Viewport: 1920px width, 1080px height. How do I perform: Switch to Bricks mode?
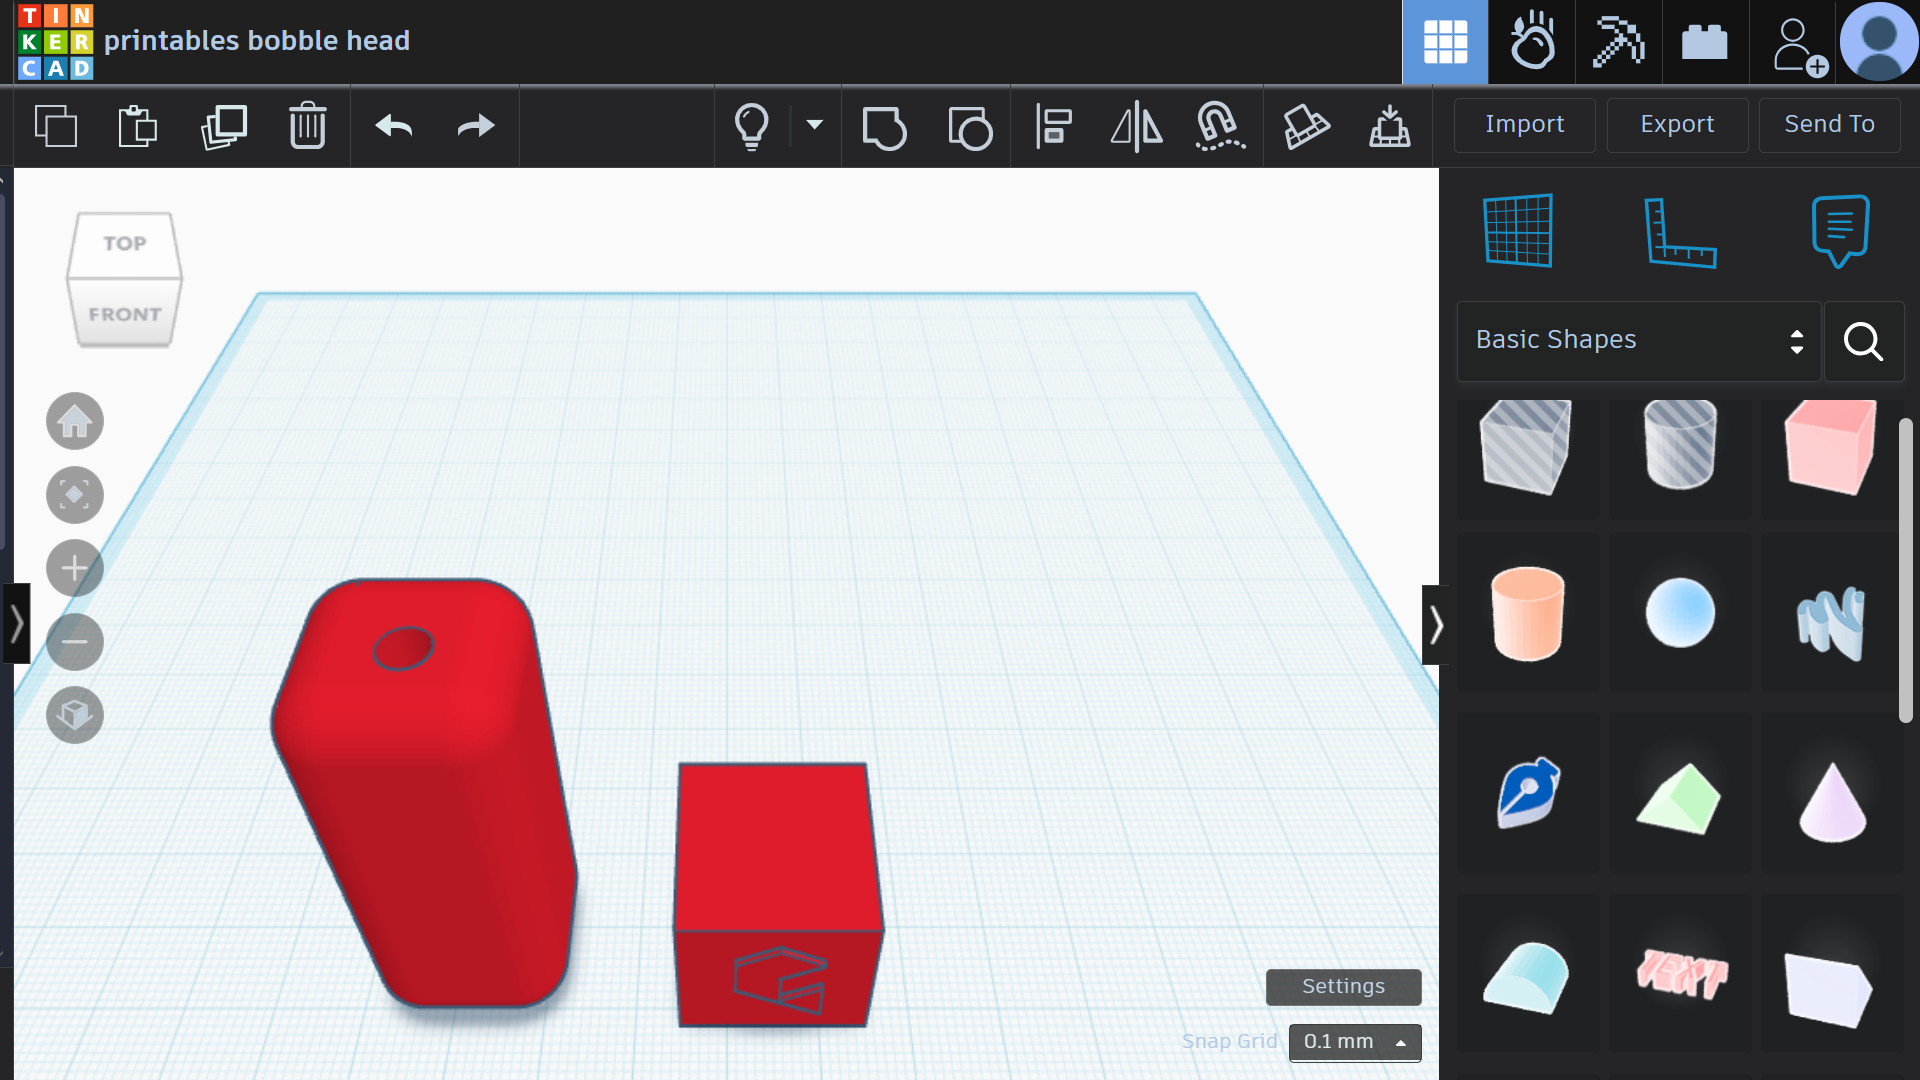click(x=1705, y=42)
